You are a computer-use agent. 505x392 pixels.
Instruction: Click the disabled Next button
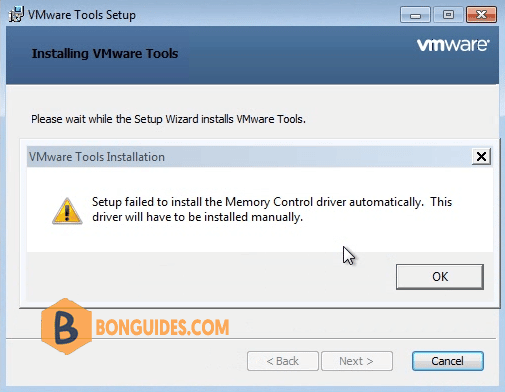pyautogui.click(x=357, y=361)
